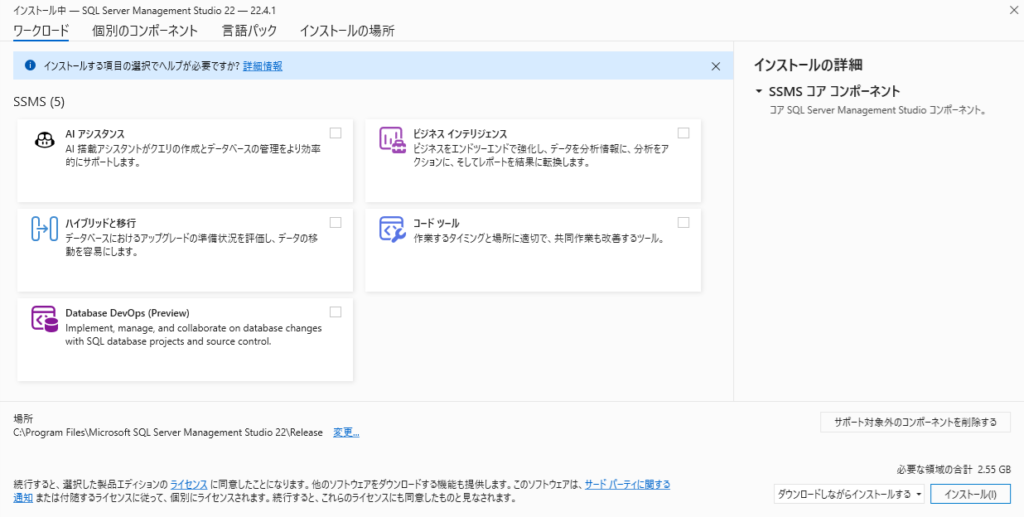Select the コード ツール checkbox
This screenshot has width=1024, height=517.
[683, 222]
